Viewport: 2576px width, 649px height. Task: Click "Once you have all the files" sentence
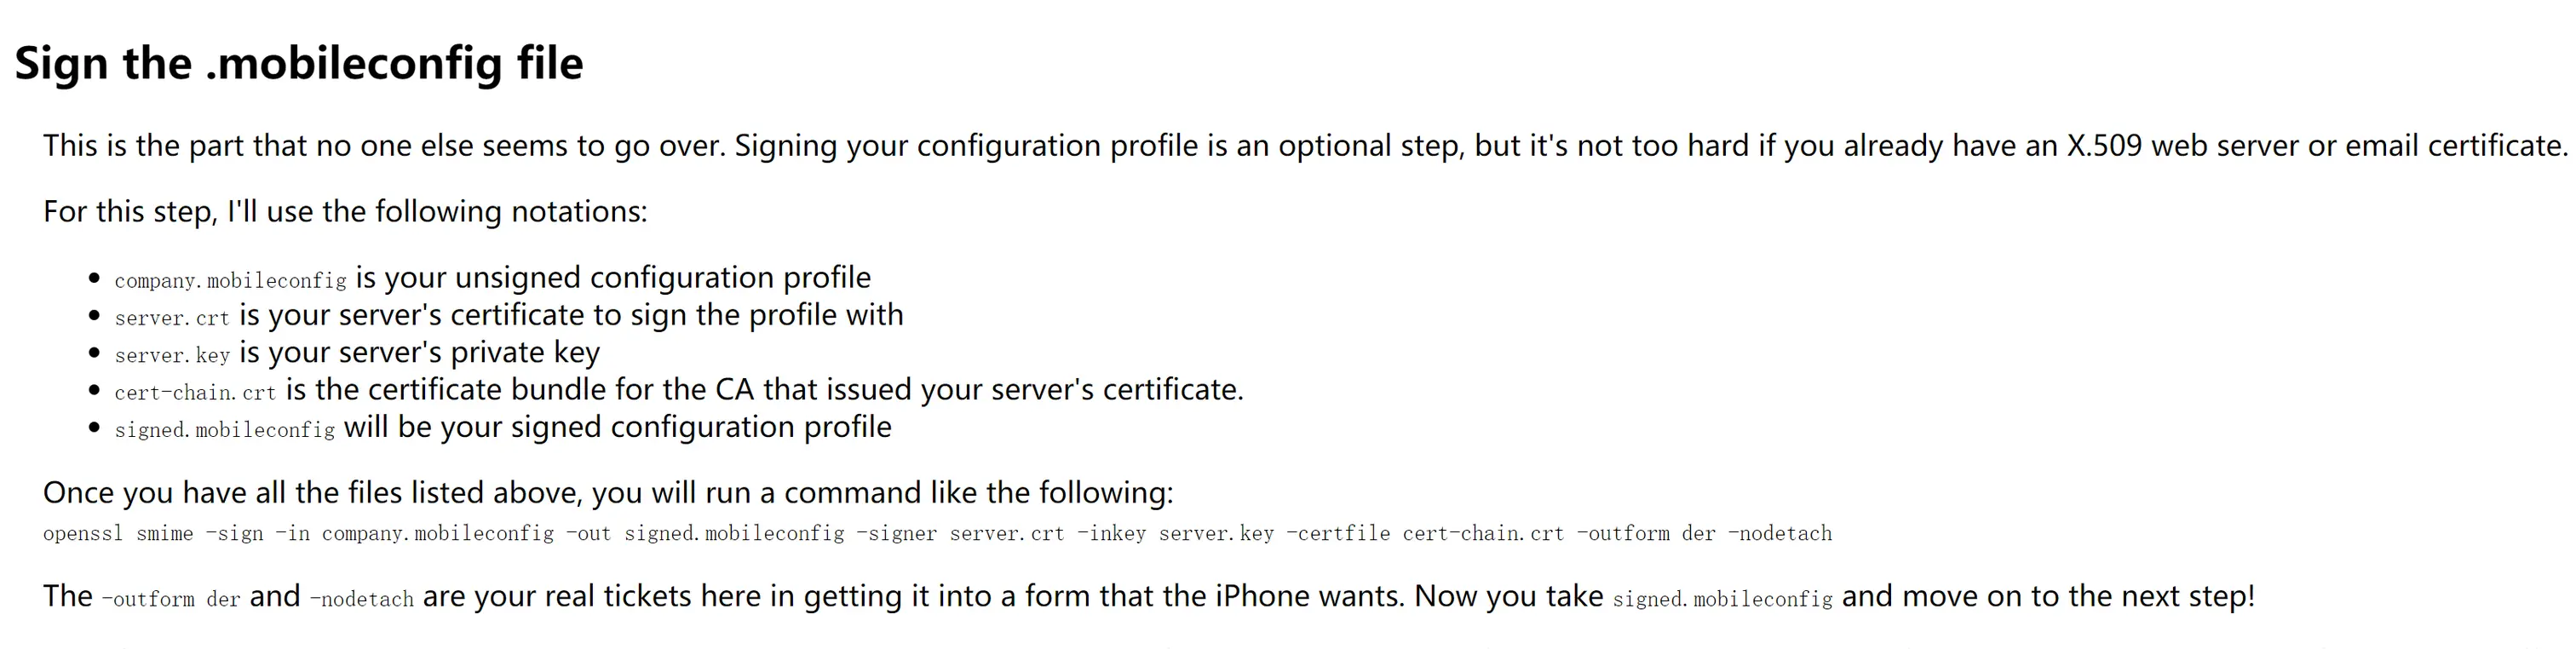pyautogui.click(x=607, y=493)
